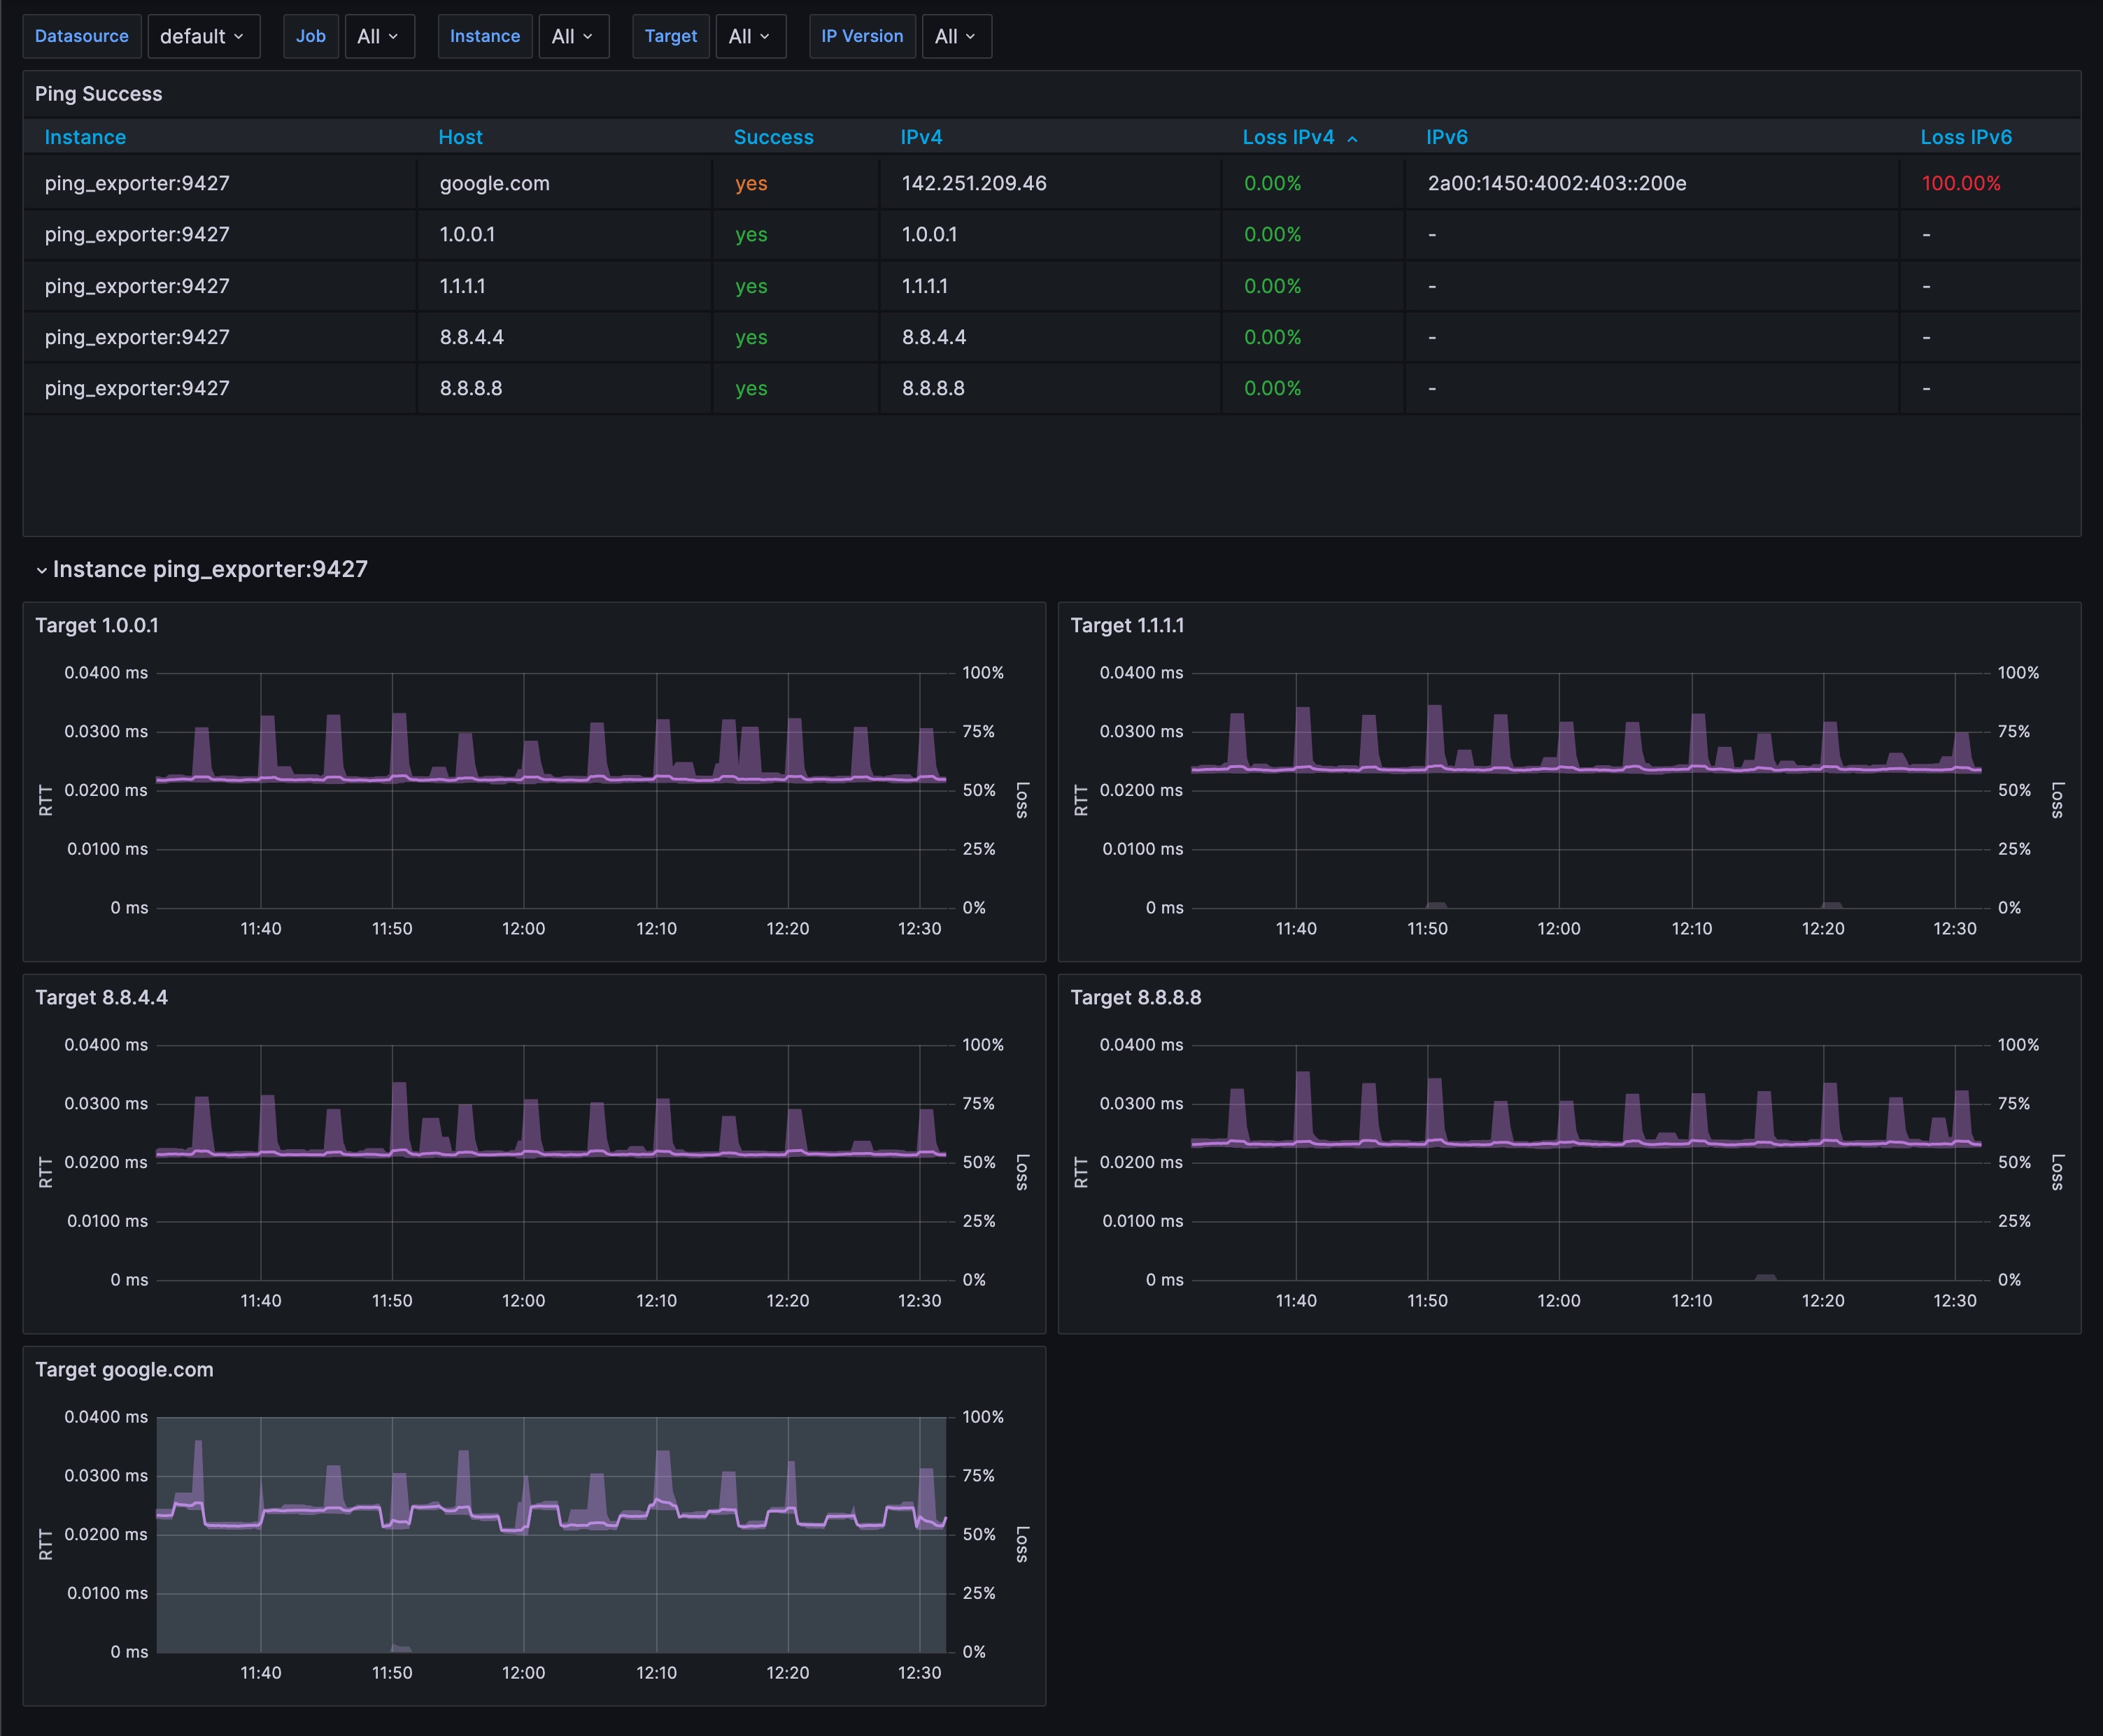Image resolution: width=2103 pixels, height=1736 pixels.
Task: Open the Datasource default dropdown
Action: pos(203,37)
